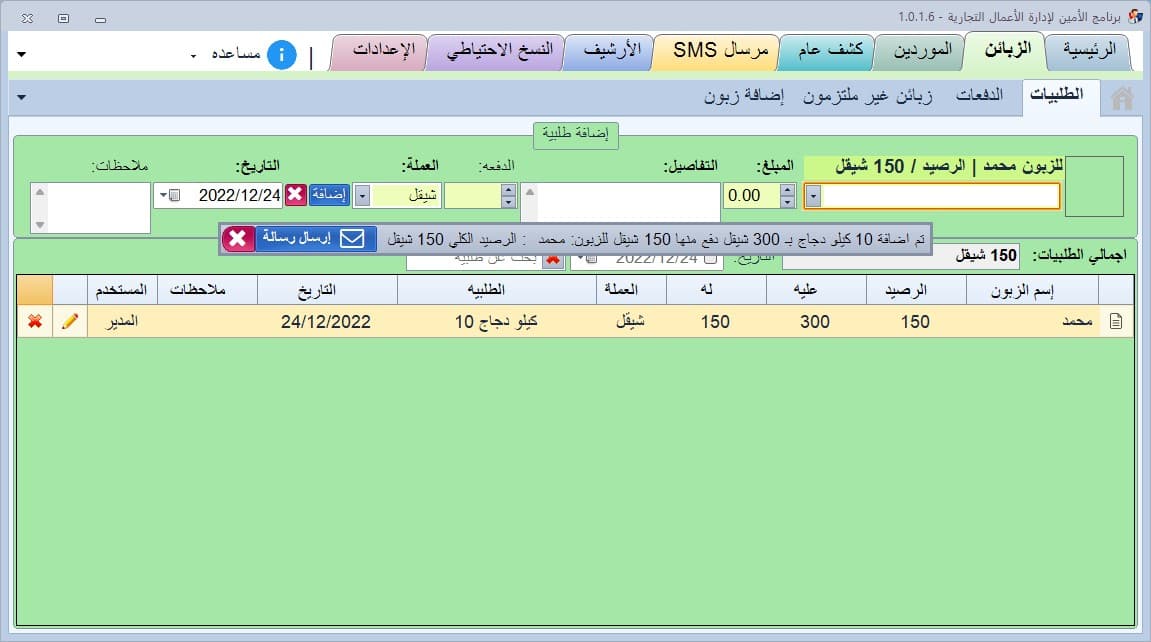Open the إضافة زبون add customer sub-tab

[744, 96]
